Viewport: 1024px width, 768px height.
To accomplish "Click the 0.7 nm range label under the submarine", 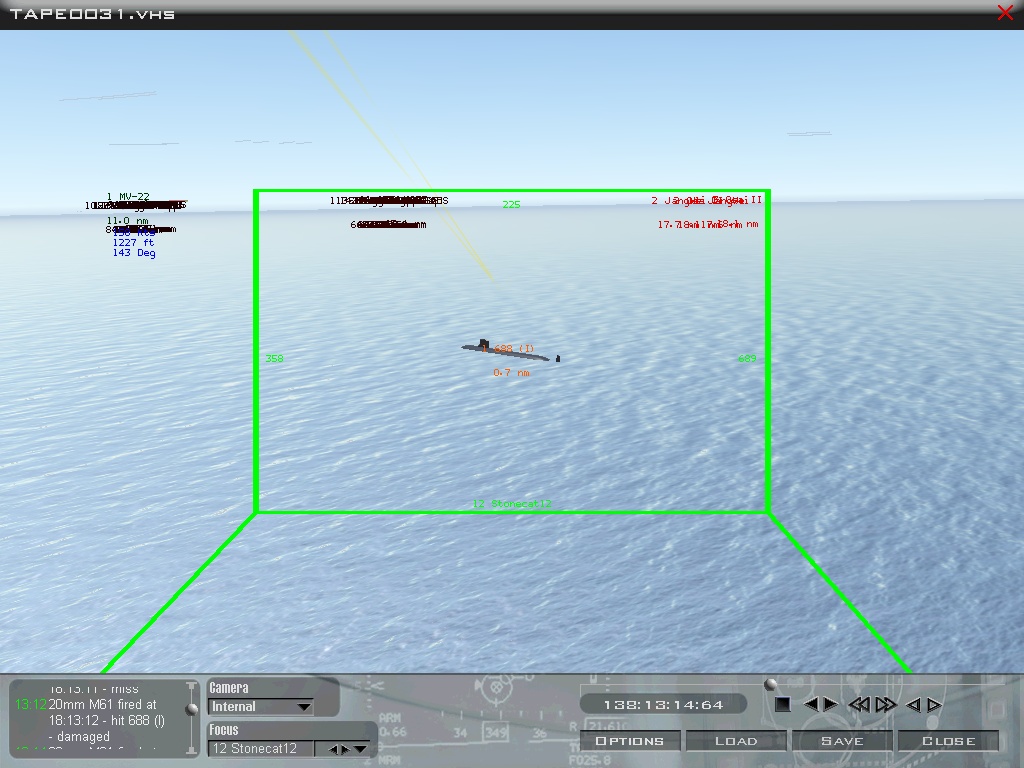I will tap(511, 373).
